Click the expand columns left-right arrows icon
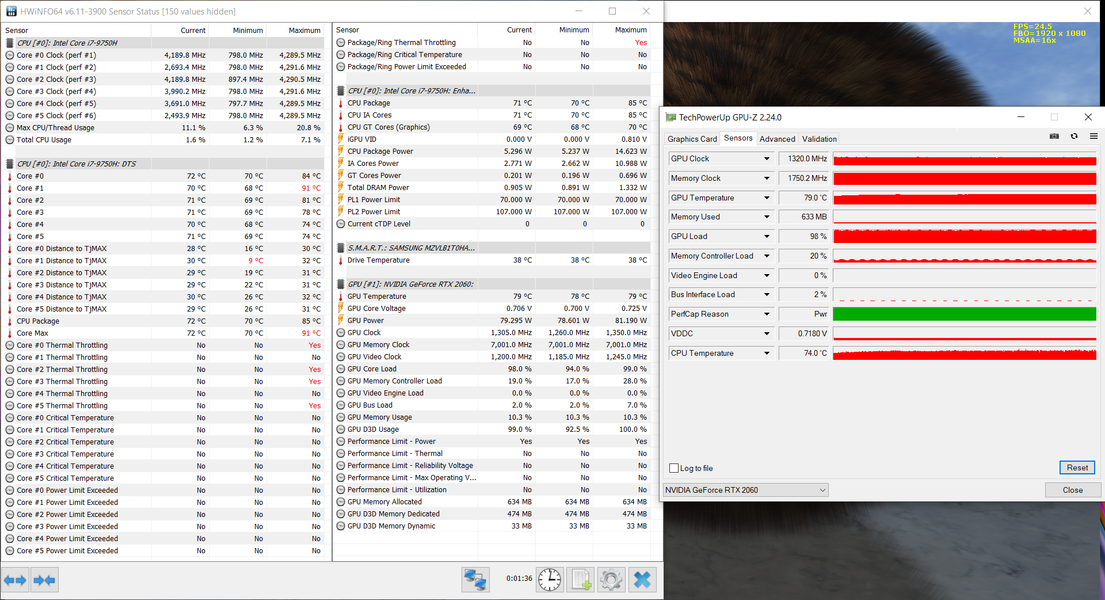 tap(15, 580)
